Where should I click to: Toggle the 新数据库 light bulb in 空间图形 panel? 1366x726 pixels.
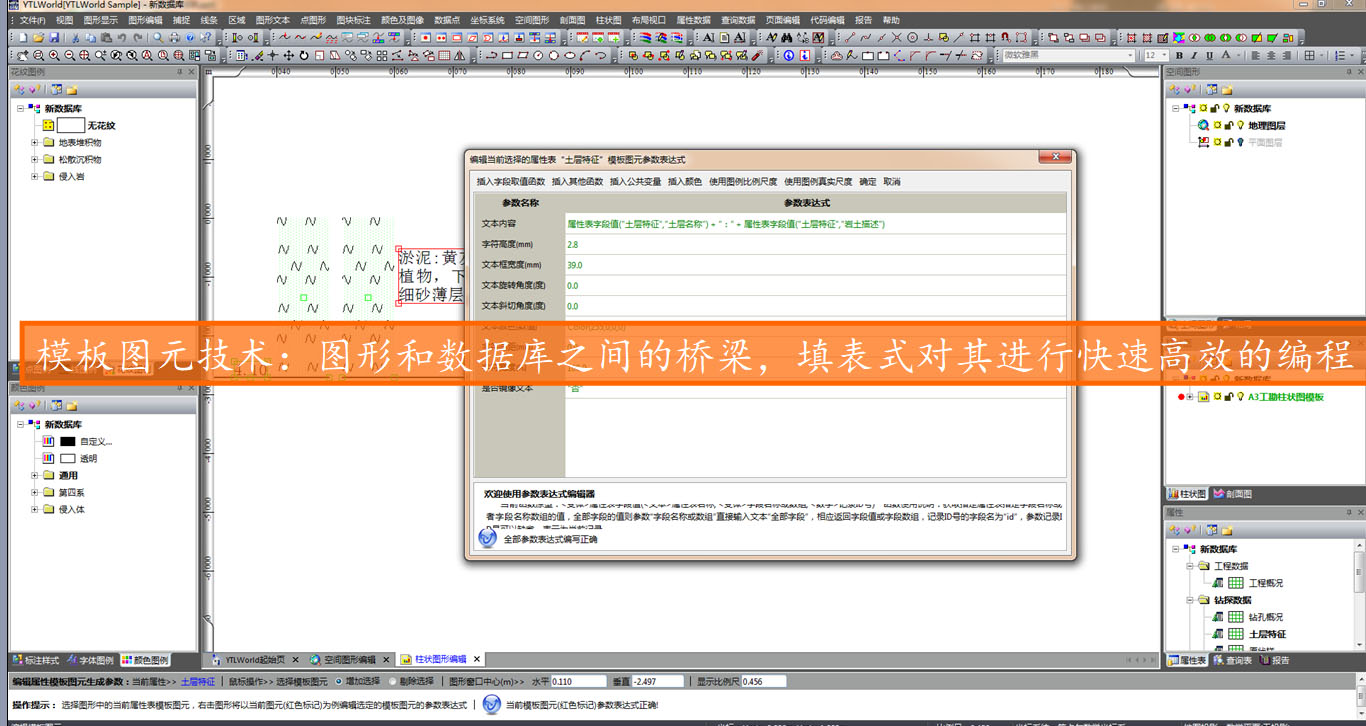(x=1226, y=108)
